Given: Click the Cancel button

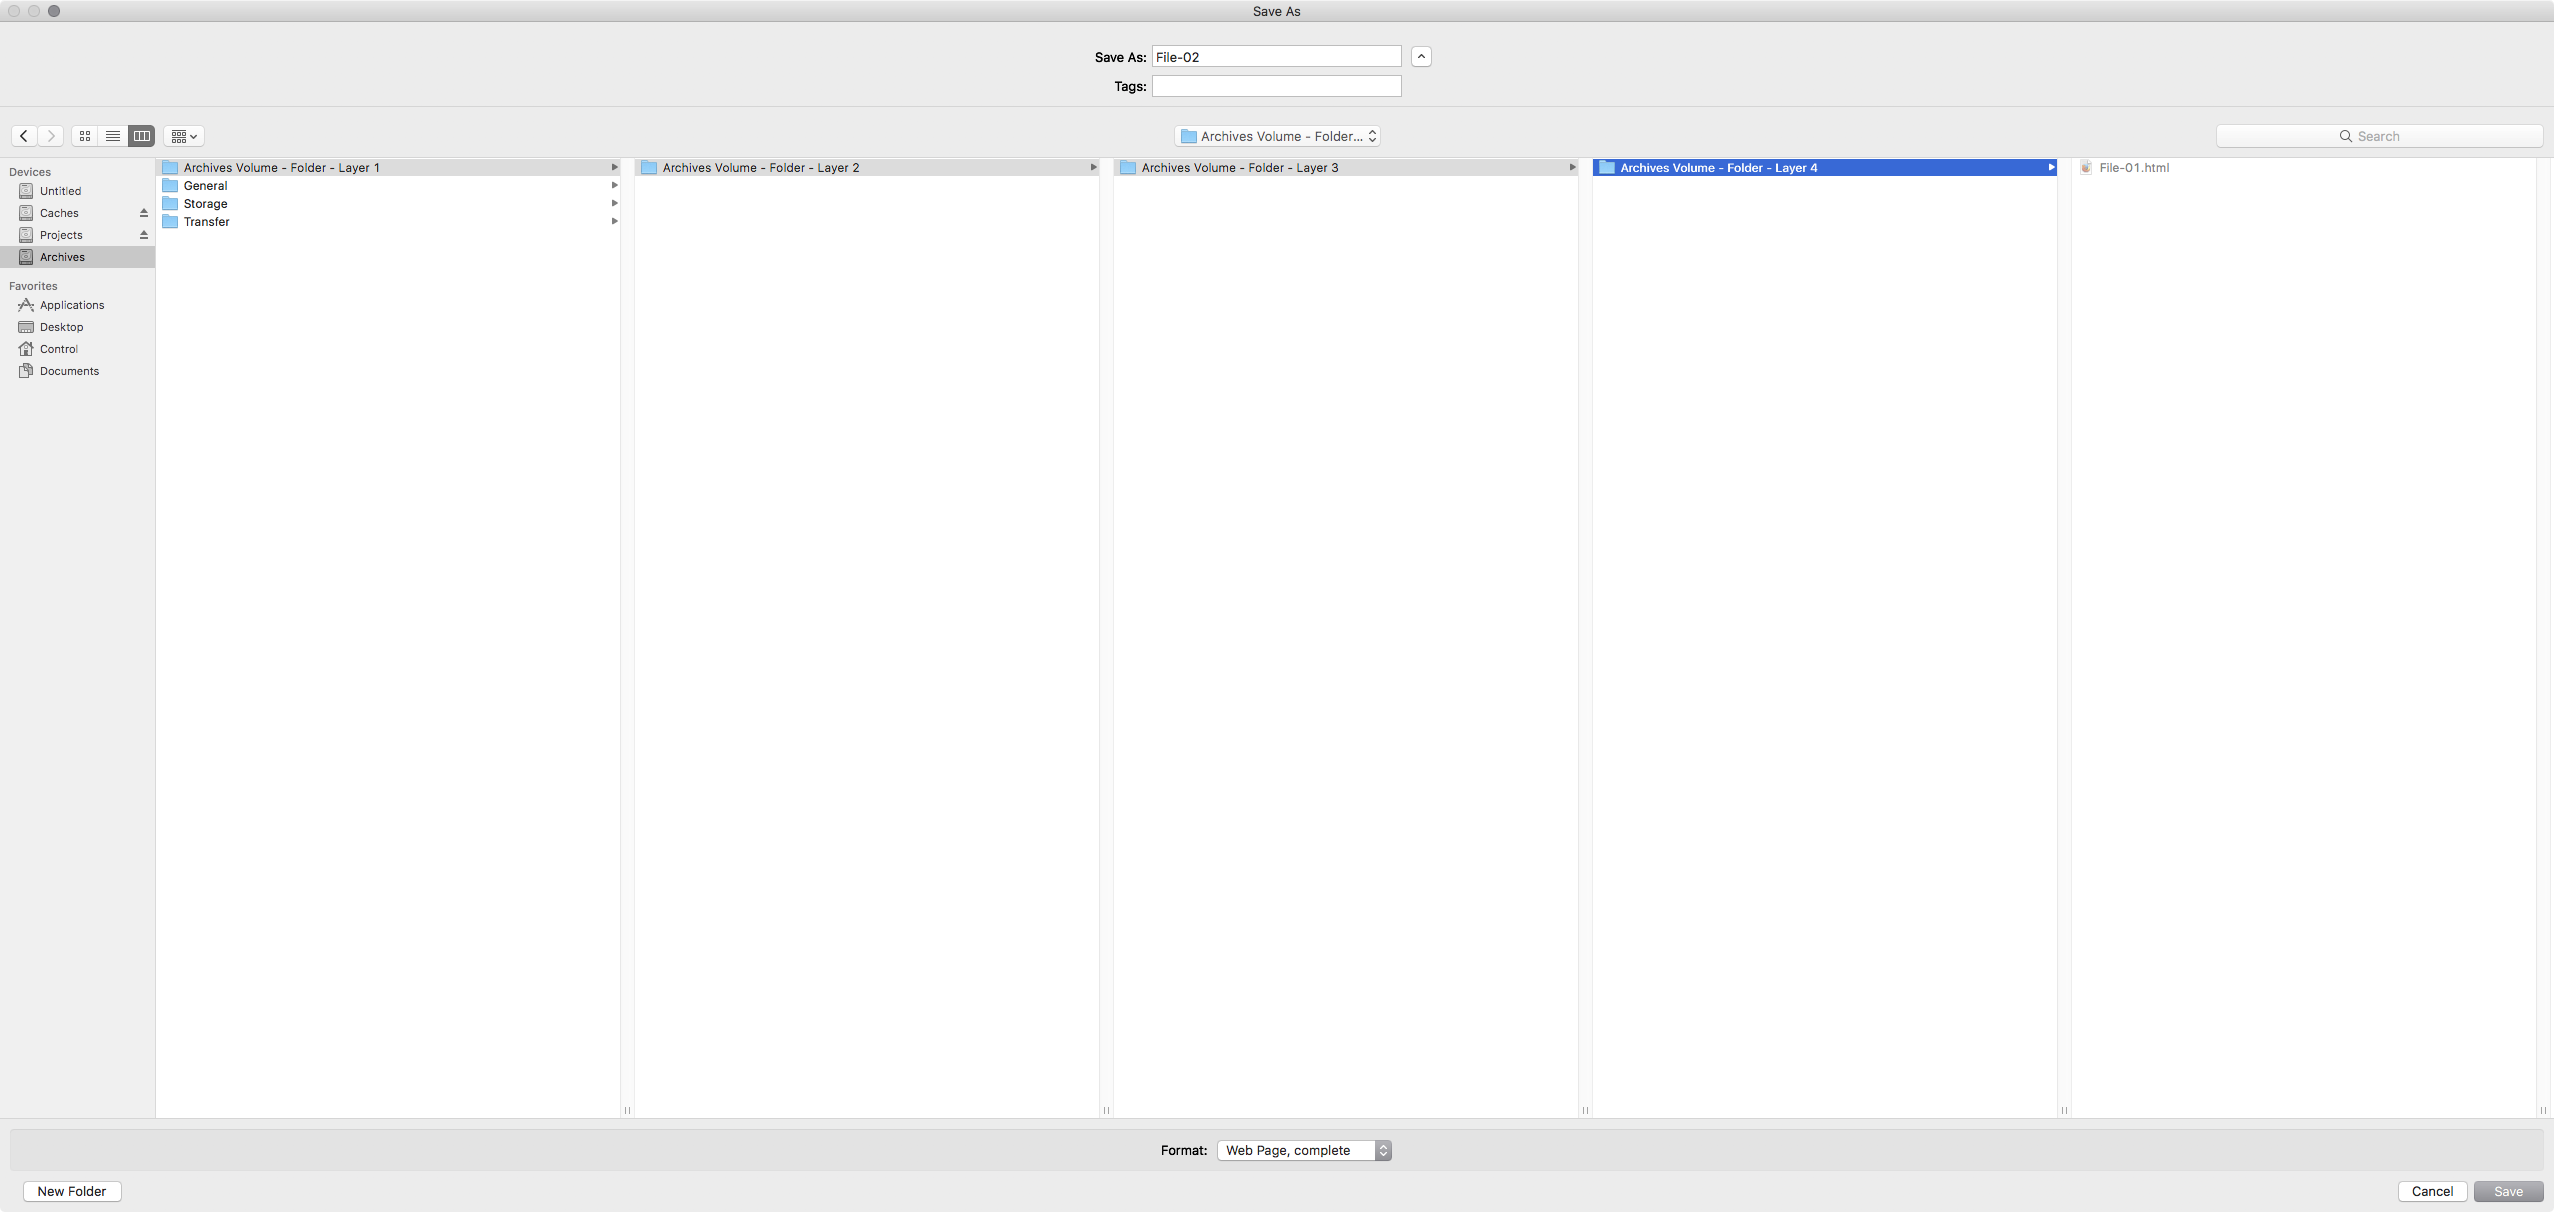Looking at the screenshot, I should (2432, 1192).
